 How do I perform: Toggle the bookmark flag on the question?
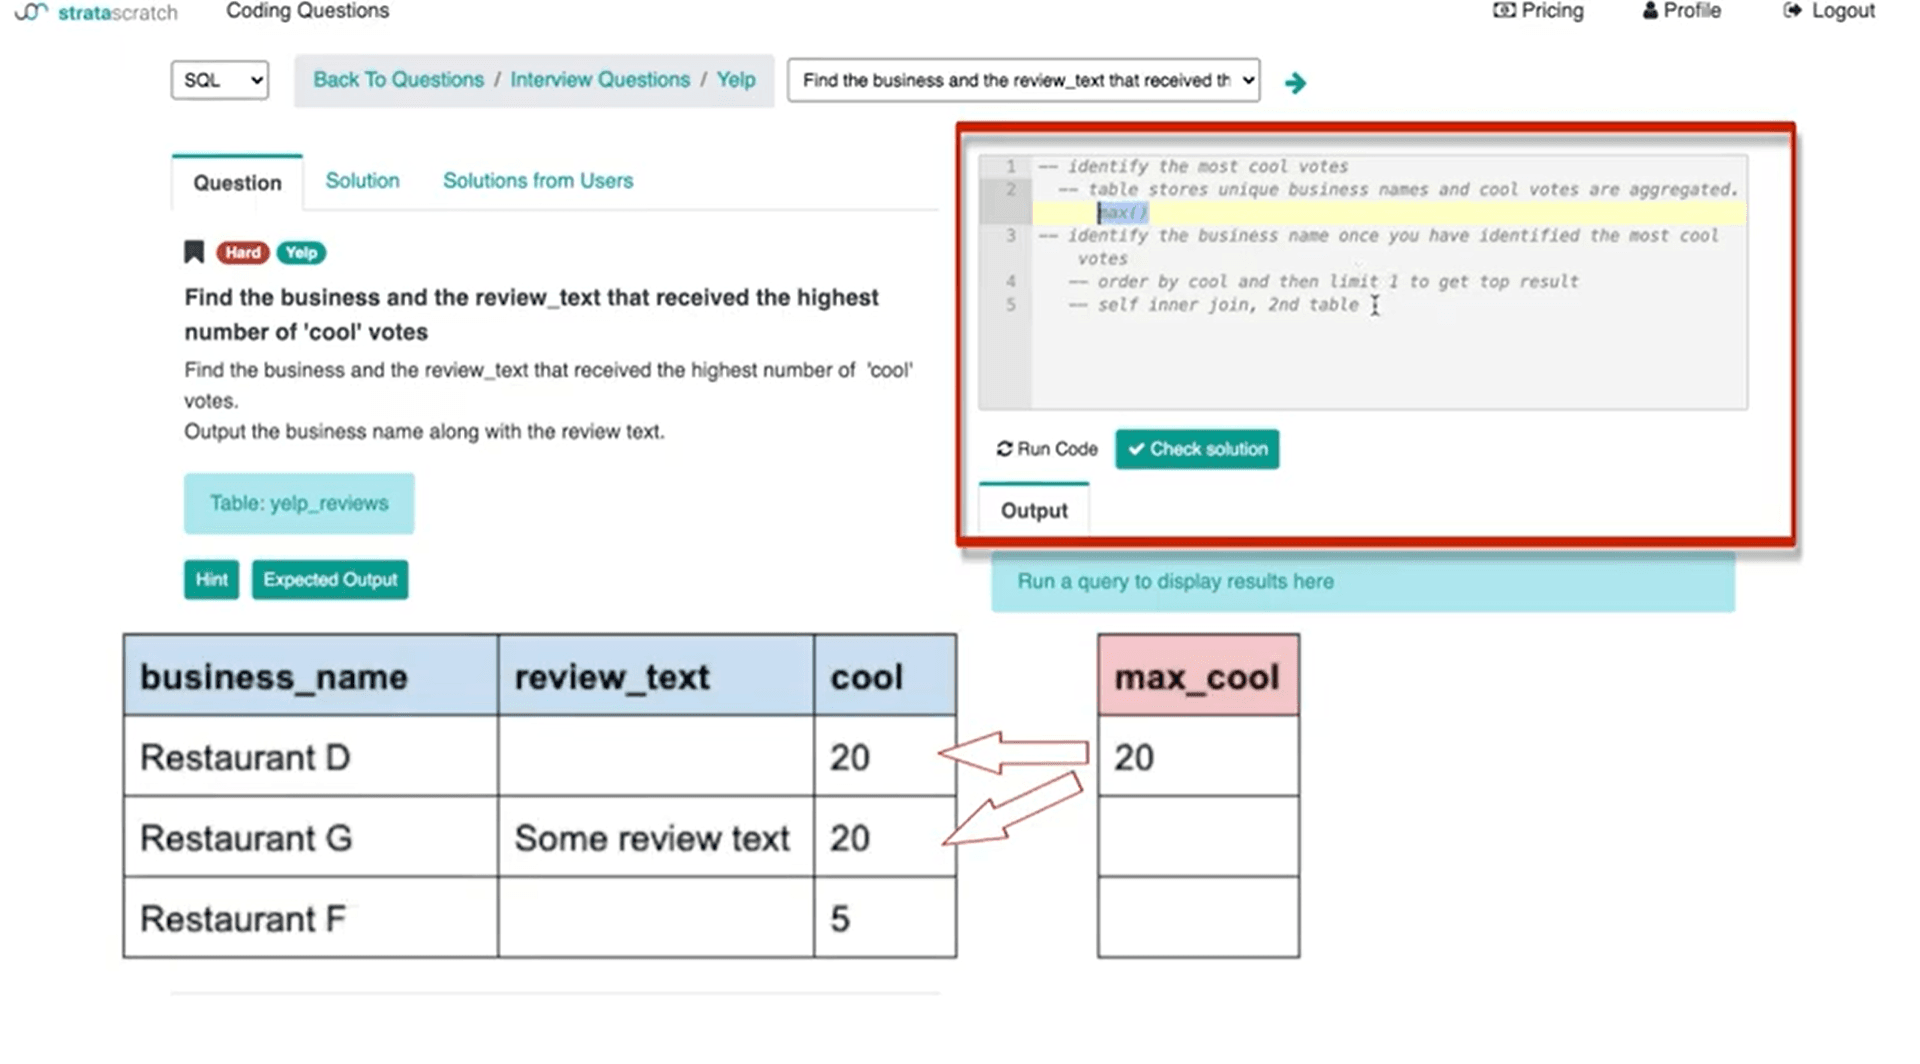click(x=192, y=252)
